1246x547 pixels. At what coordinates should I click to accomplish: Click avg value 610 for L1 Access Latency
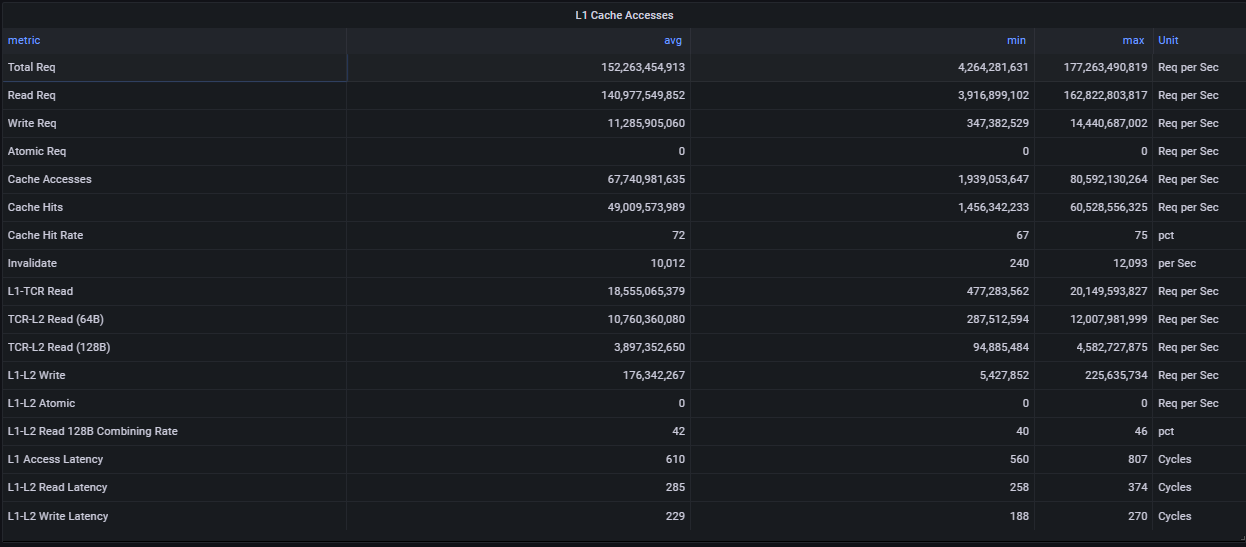(x=676, y=459)
